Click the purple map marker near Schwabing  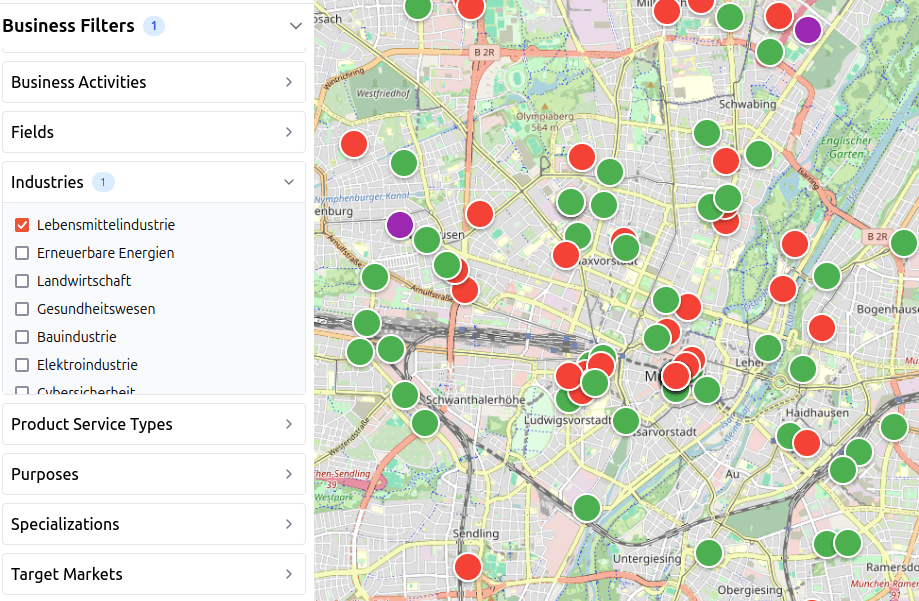(808, 30)
